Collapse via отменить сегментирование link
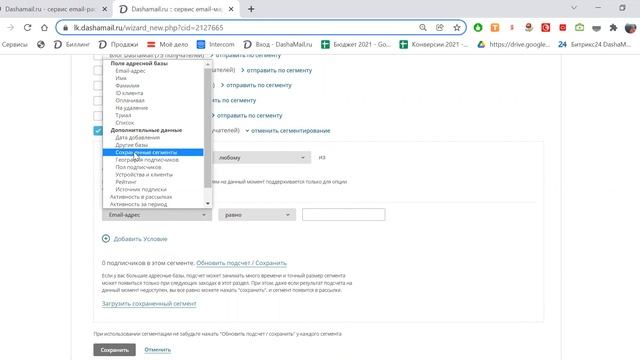 290,131
